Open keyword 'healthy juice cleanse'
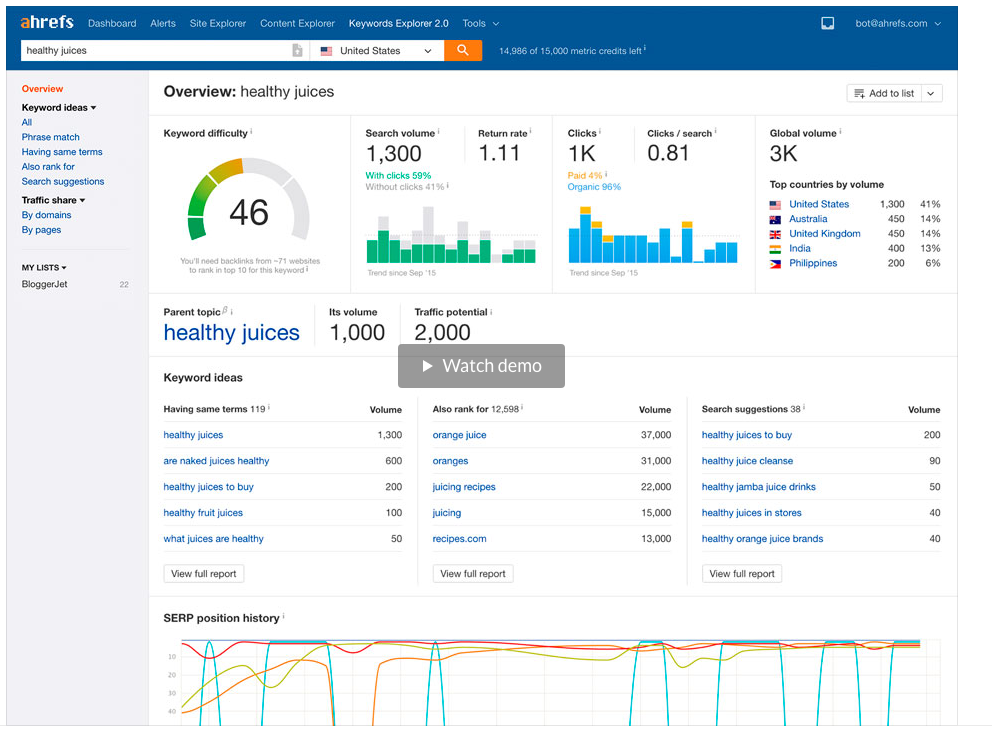This screenshot has height=731, width=992. click(x=747, y=461)
